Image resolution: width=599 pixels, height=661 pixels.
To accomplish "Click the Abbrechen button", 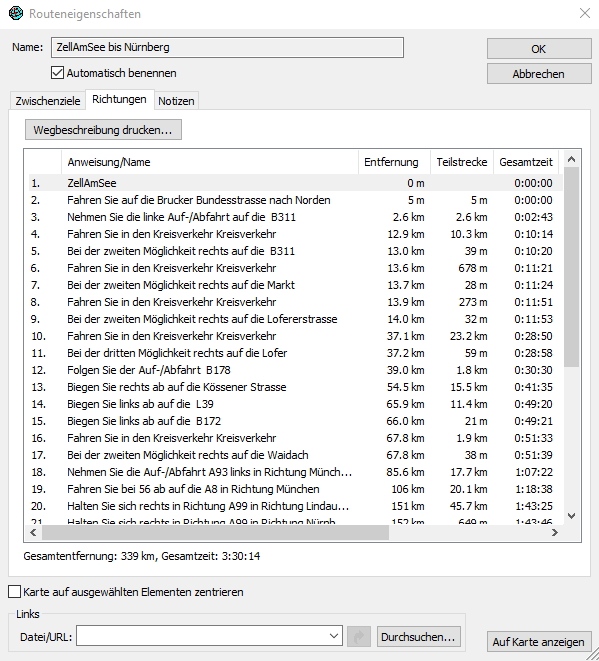I will click(539, 74).
